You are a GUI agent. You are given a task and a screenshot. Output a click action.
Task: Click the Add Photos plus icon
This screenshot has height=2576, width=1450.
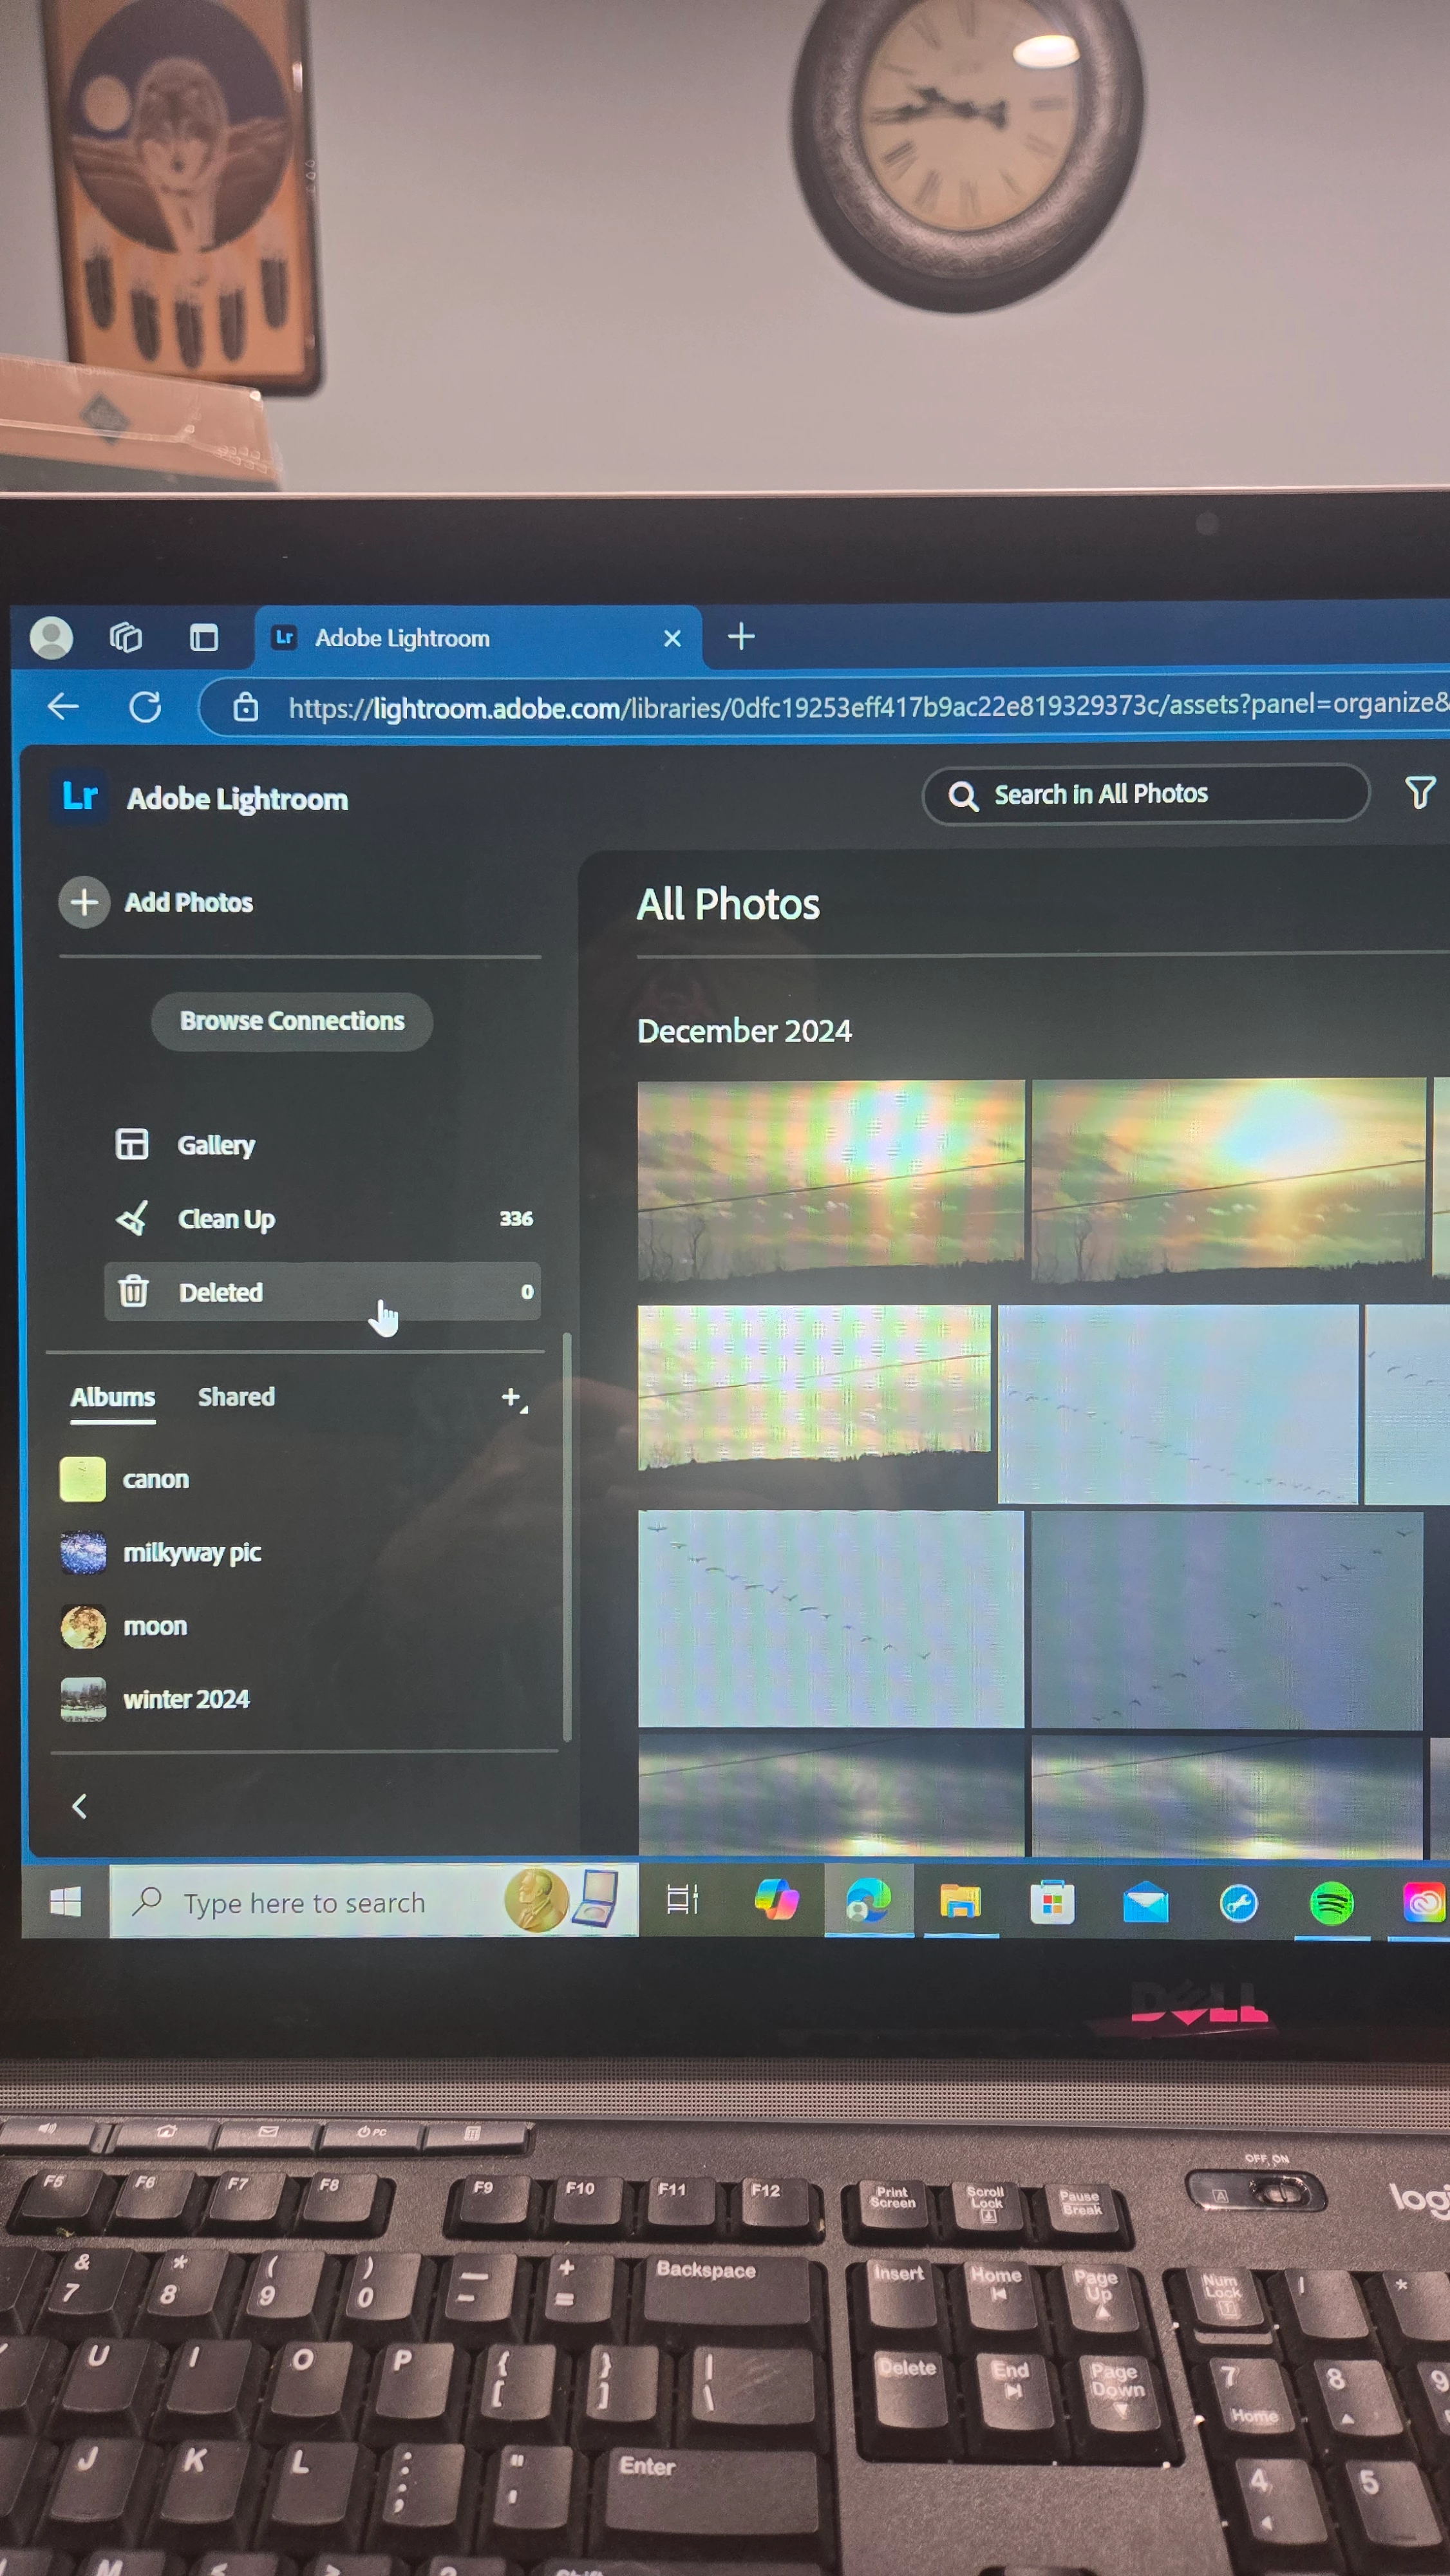tap(84, 902)
